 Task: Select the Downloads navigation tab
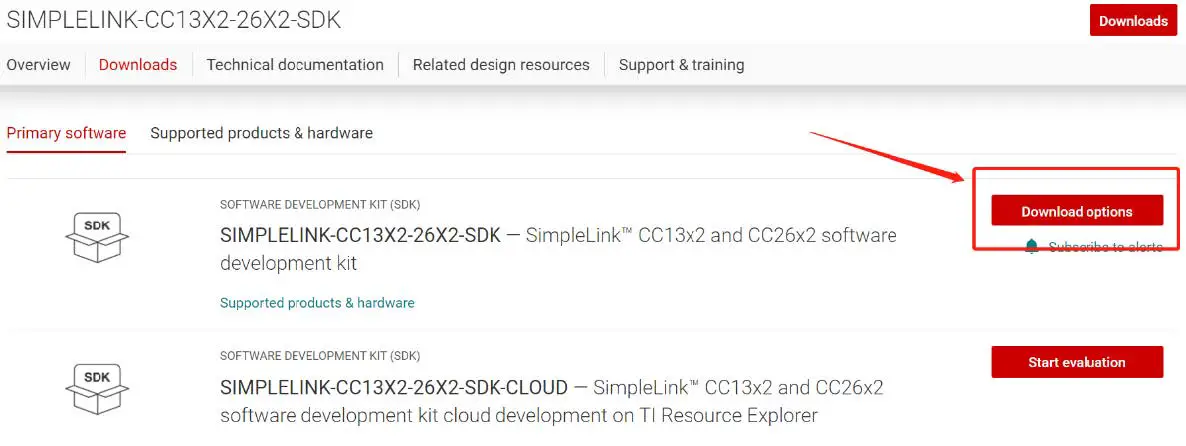(x=138, y=65)
